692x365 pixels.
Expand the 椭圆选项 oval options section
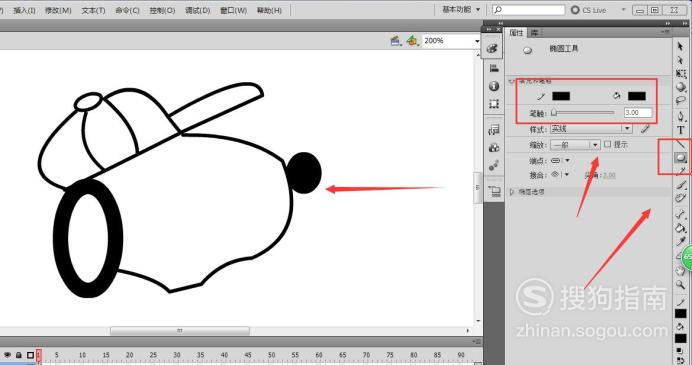click(x=512, y=192)
